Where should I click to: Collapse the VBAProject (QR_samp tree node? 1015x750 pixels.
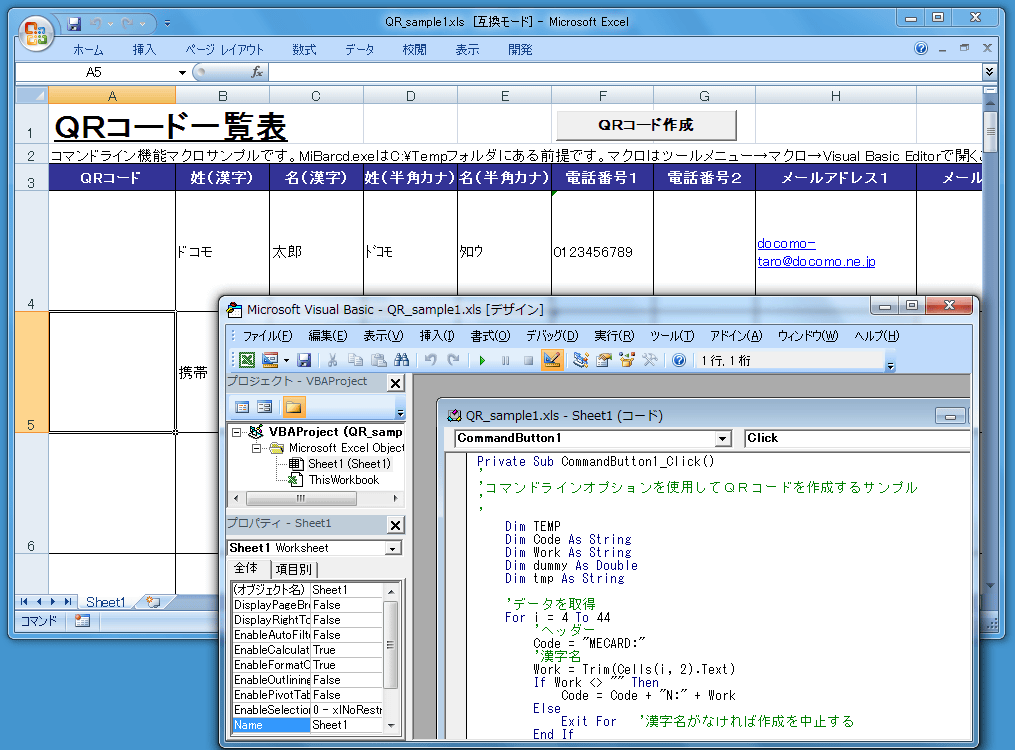coord(237,432)
